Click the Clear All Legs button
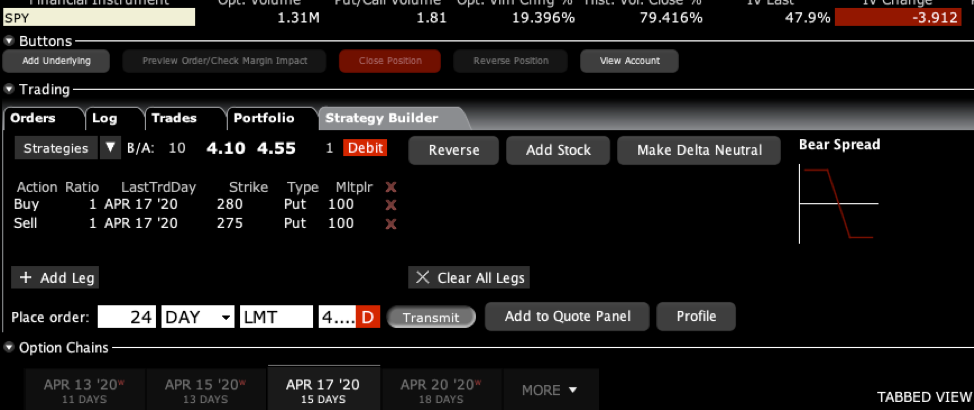Viewport: 974px width, 410px height. (469, 277)
